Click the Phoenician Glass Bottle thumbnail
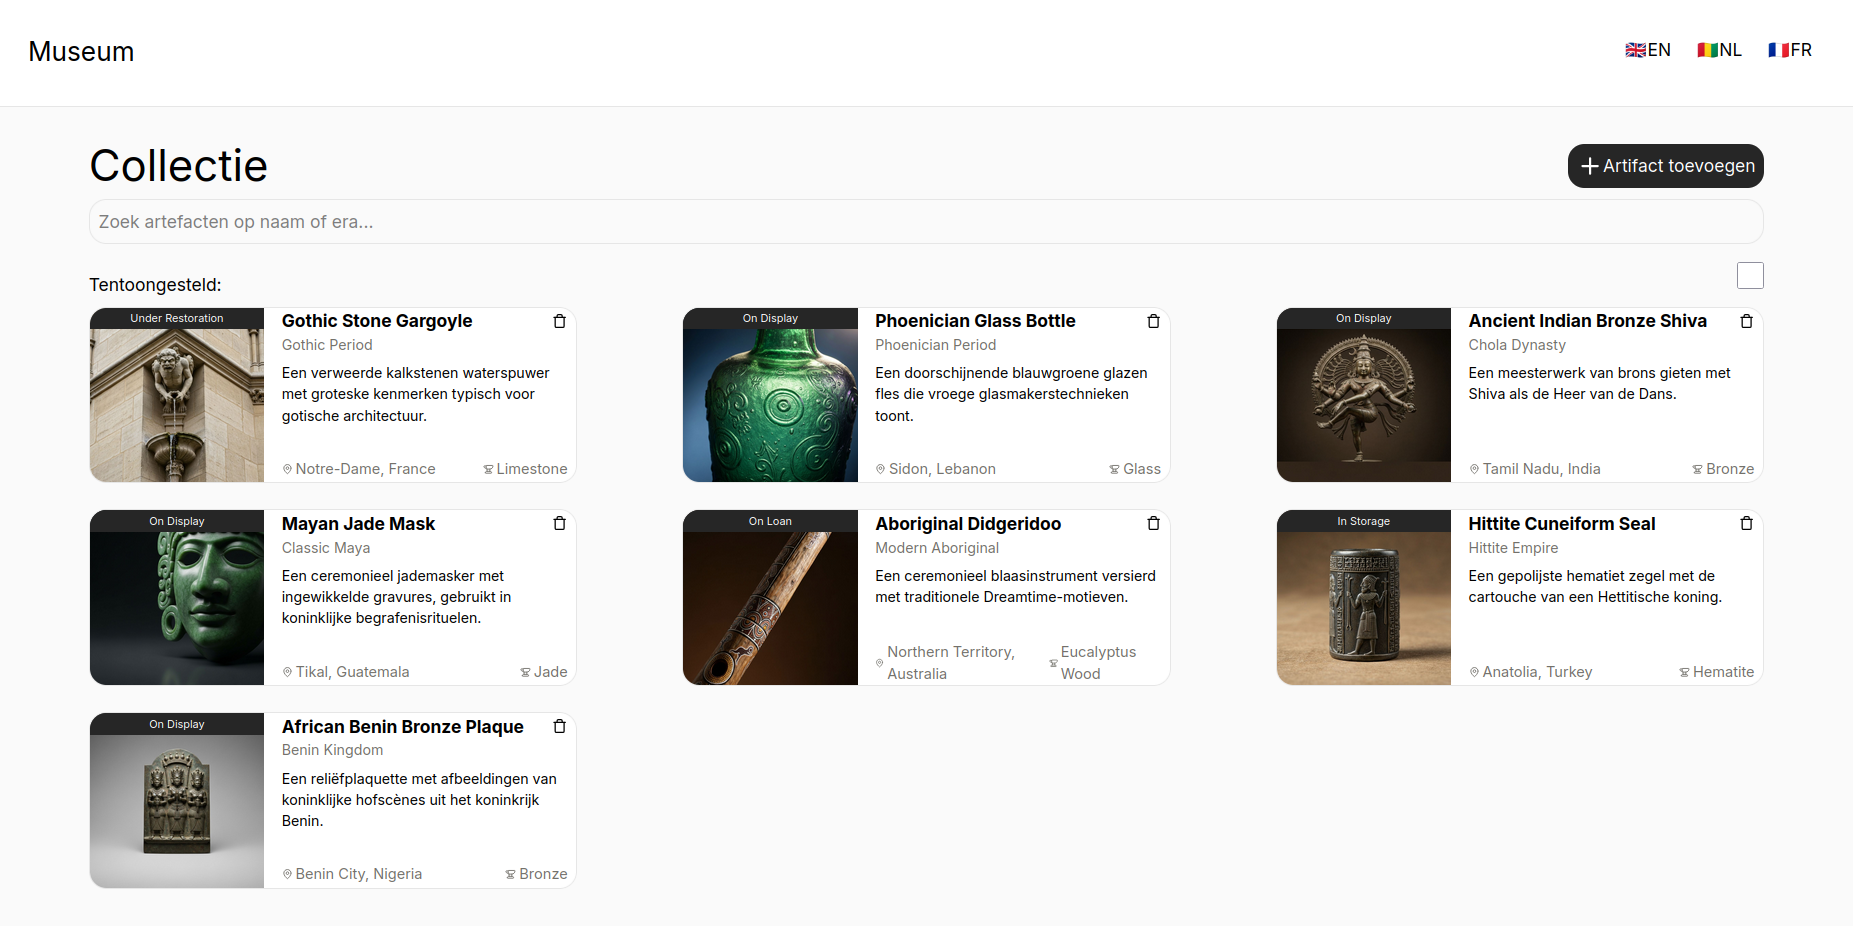Viewport: 1853px width, 926px height. pos(770,405)
